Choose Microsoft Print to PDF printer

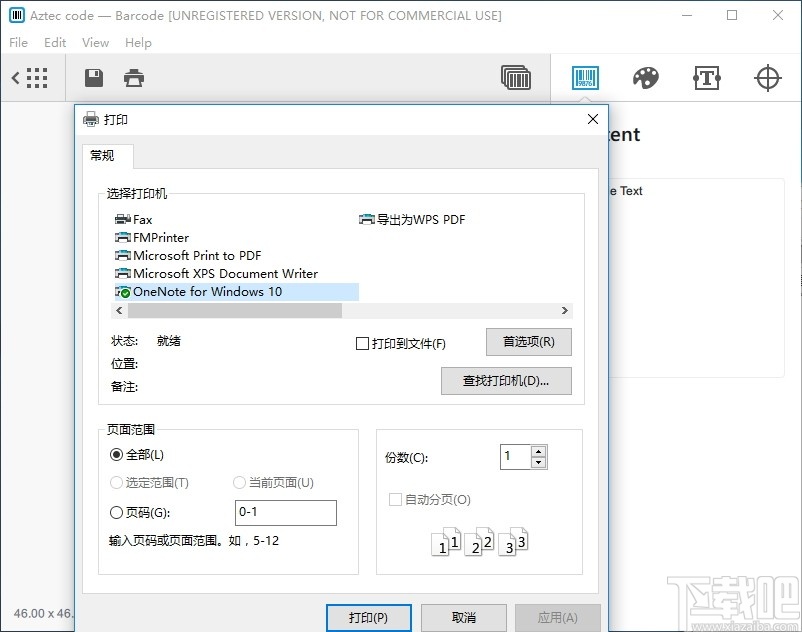[188, 256]
